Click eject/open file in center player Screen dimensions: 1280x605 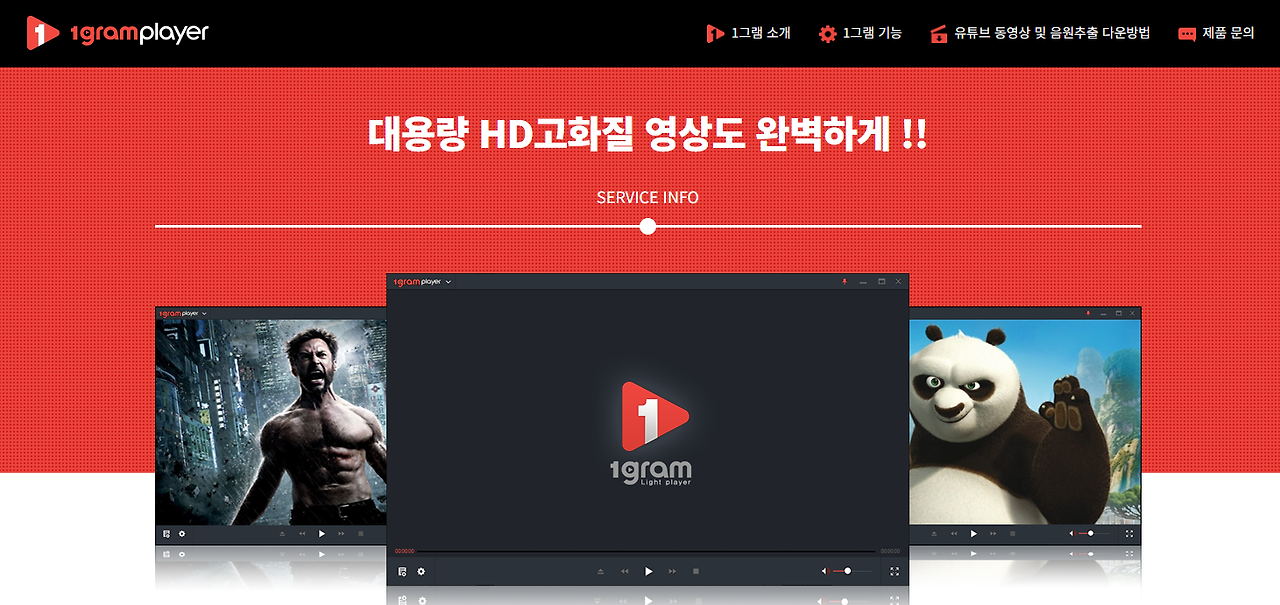click(600, 571)
